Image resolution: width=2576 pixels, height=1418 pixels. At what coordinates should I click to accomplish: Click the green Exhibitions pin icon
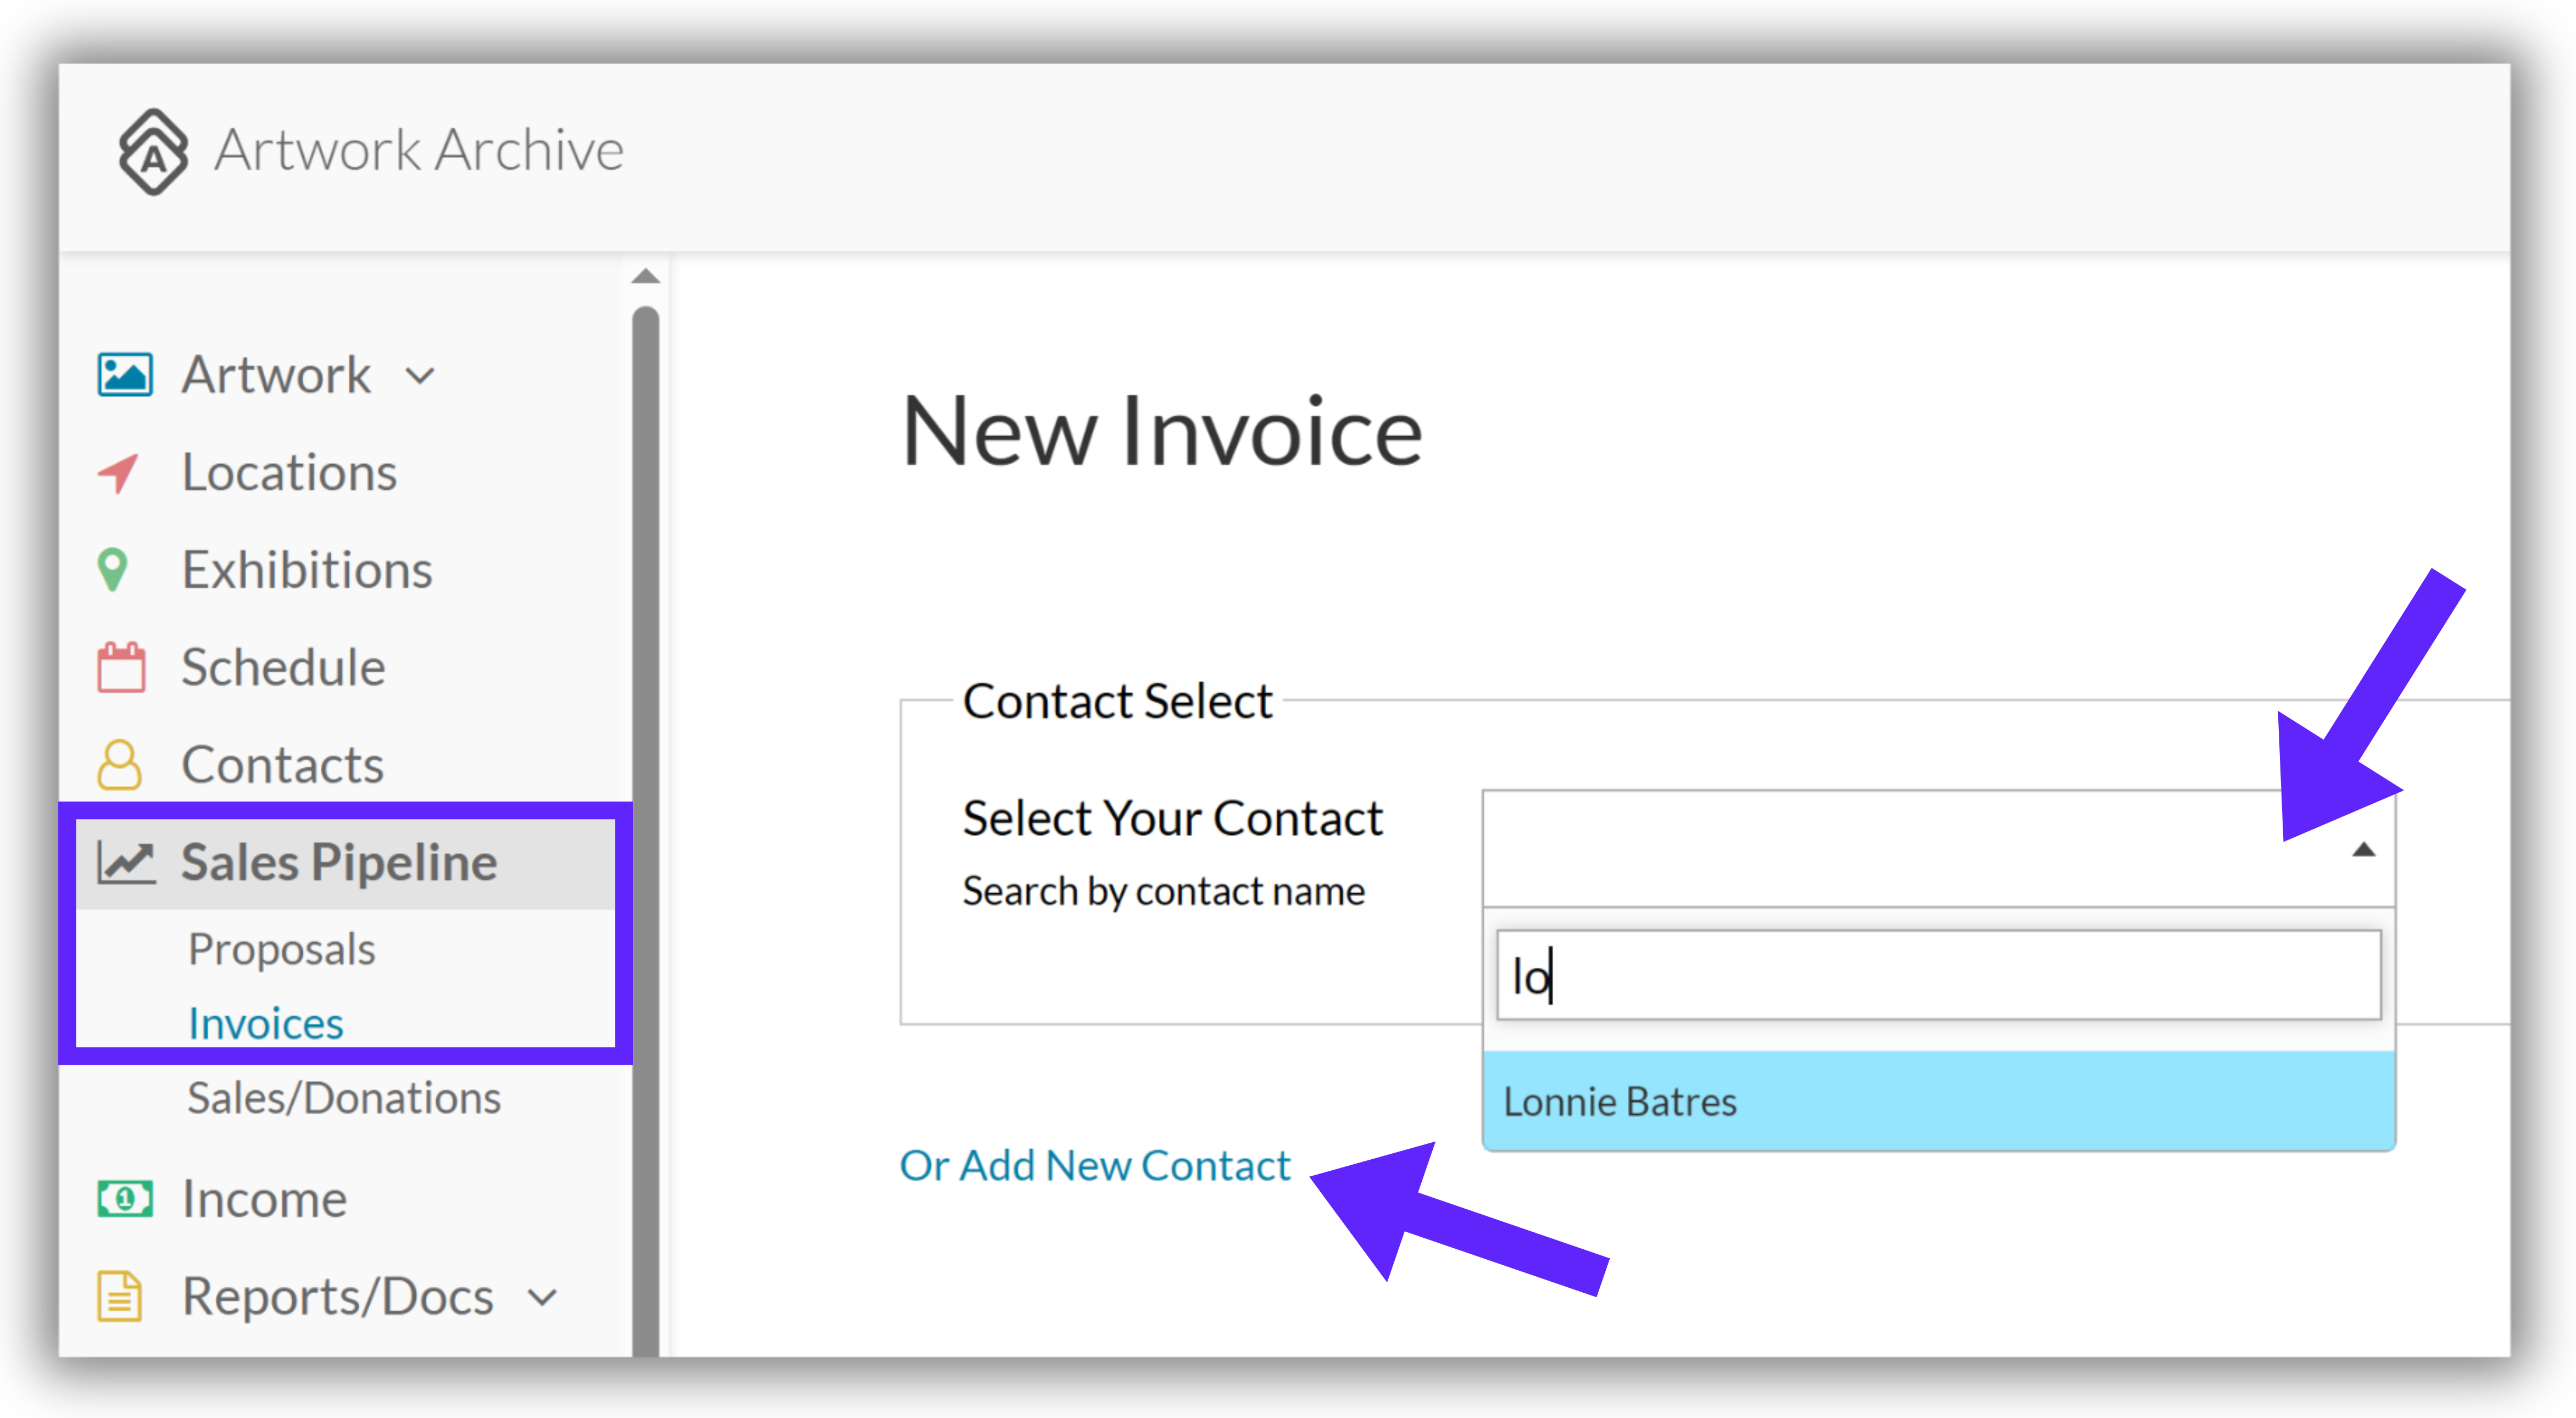pyautogui.click(x=113, y=570)
